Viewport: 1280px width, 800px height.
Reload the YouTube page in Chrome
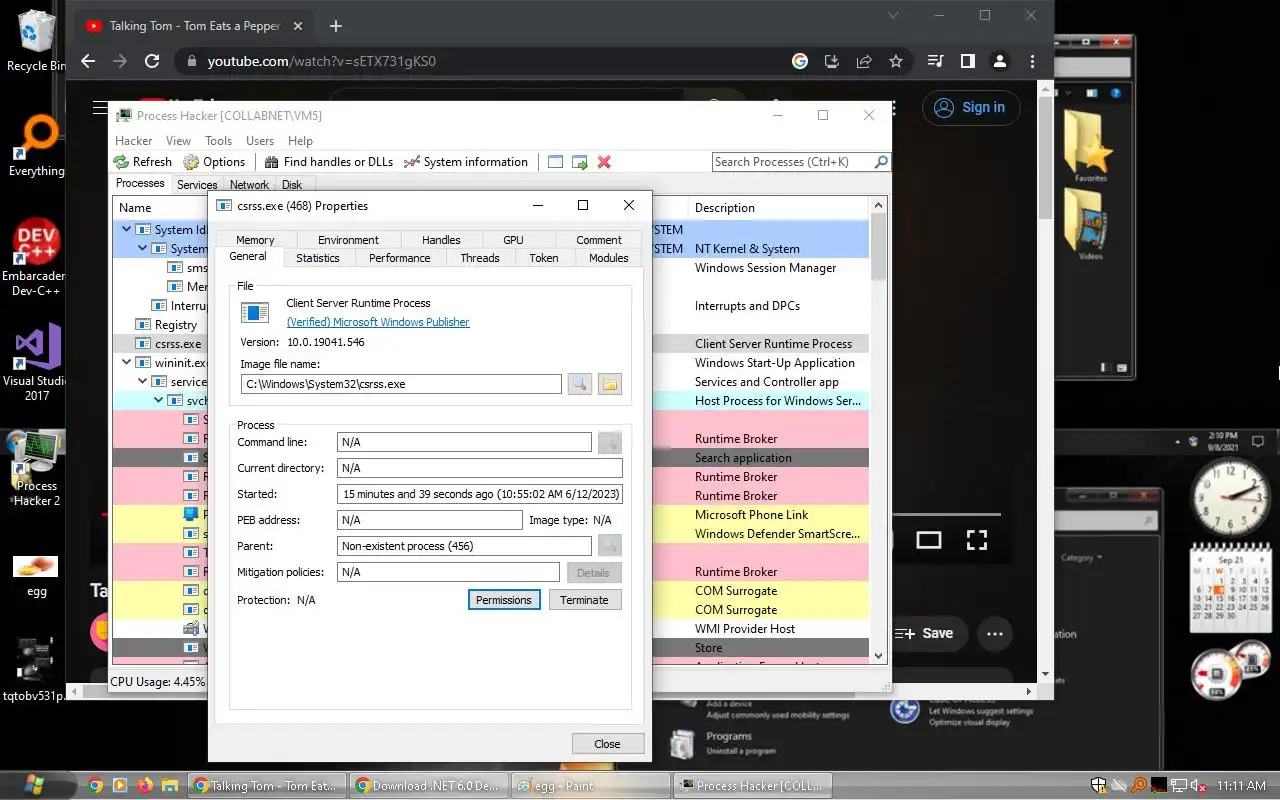point(152,61)
